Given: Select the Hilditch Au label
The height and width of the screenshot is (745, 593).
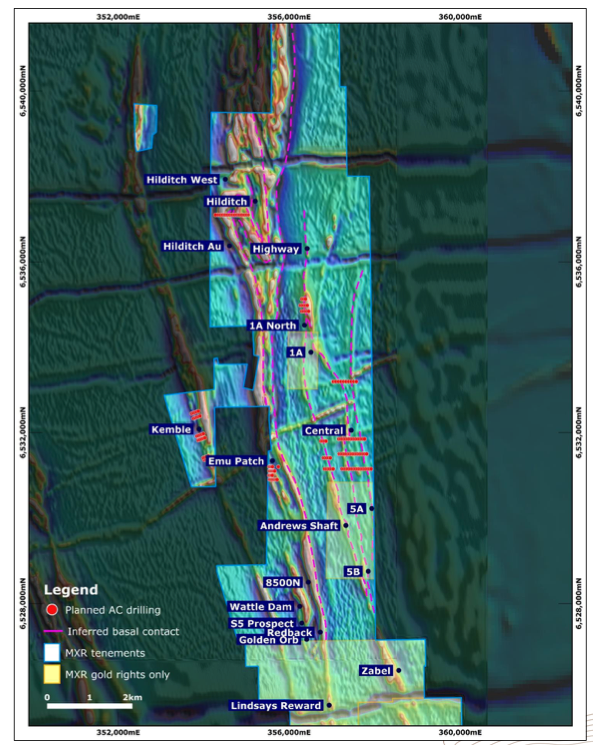Looking at the screenshot, I should click(x=192, y=246).
